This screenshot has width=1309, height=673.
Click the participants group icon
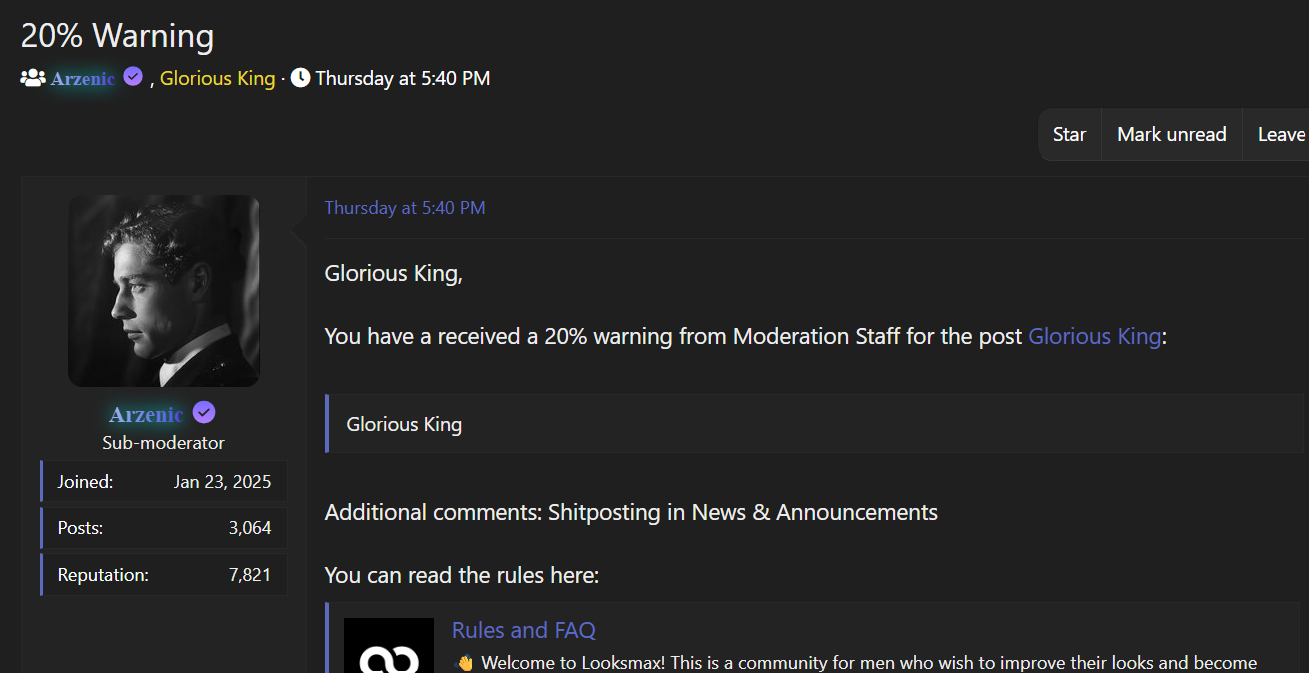coord(33,78)
